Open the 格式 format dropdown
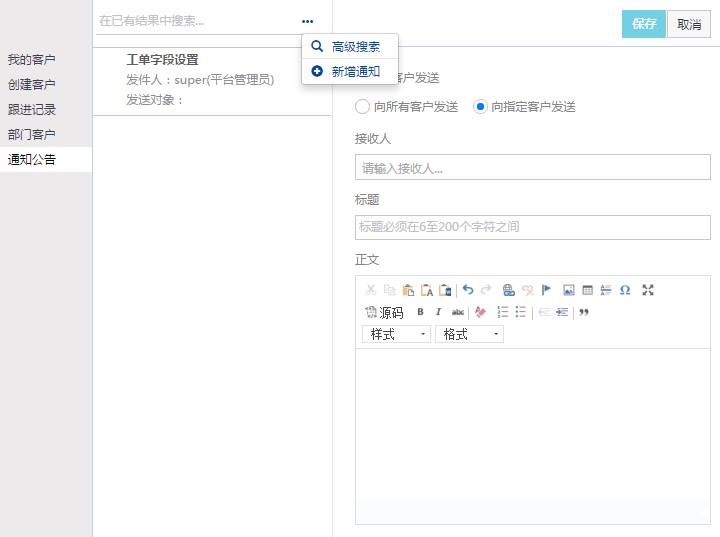 [x=469, y=334]
